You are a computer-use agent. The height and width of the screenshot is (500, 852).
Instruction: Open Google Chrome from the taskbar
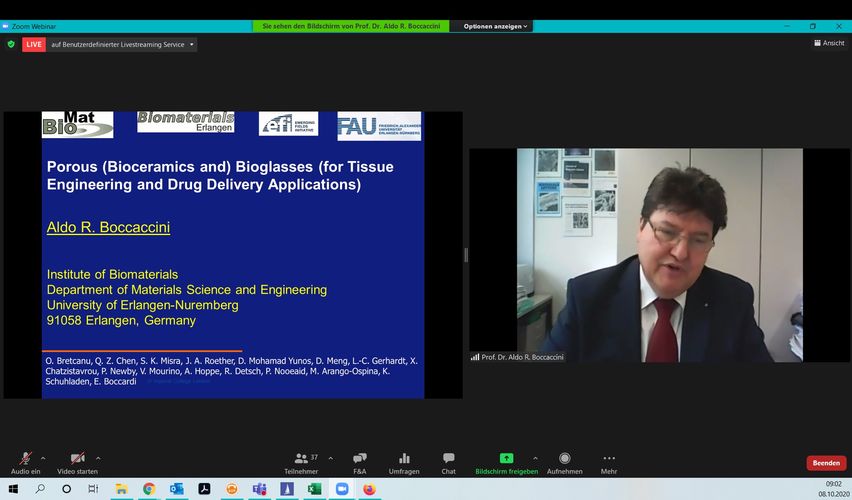coord(149,489)
